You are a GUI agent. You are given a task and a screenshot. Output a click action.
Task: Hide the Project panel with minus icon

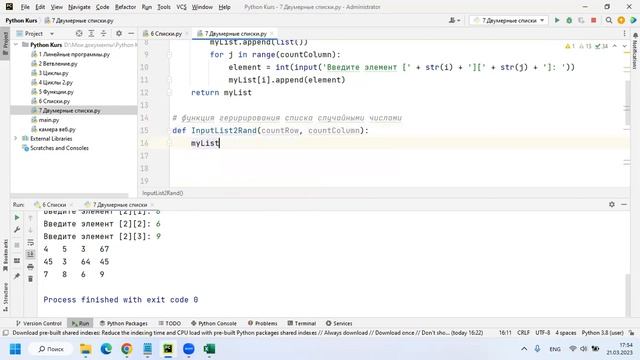click(131, 33)
